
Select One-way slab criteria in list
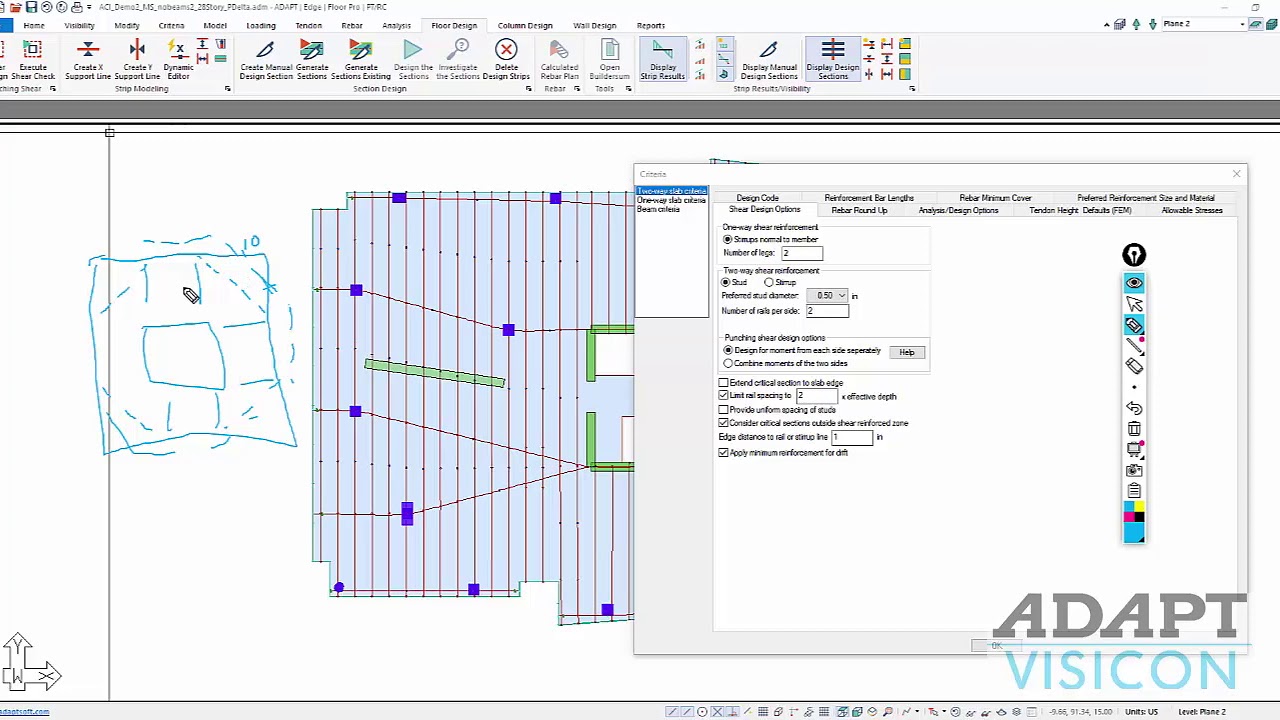(671, 201)
